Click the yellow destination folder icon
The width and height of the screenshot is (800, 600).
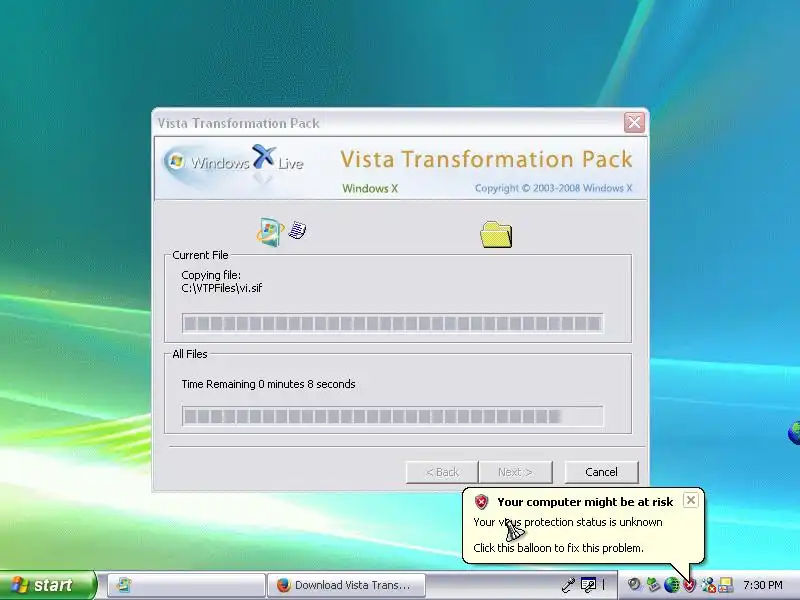click(496, 234)
